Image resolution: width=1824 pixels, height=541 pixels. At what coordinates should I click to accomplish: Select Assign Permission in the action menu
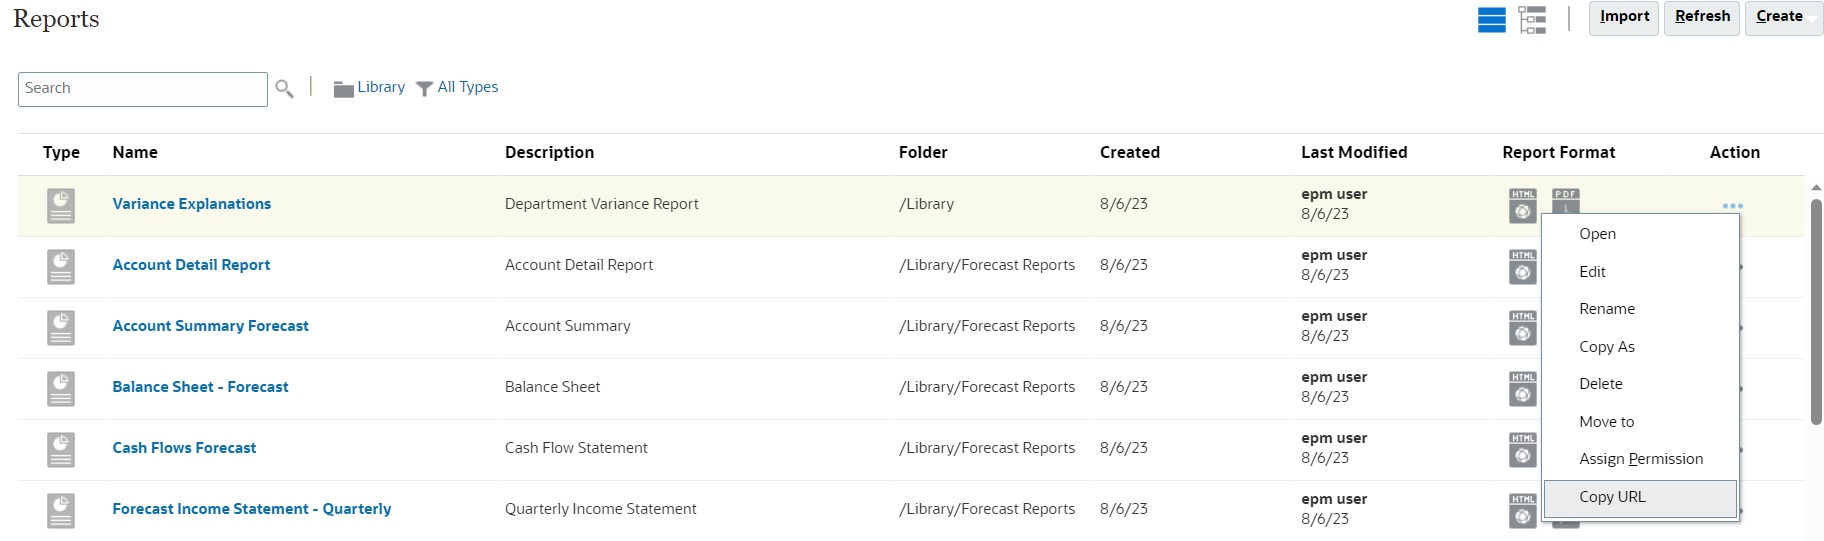[1640, 459]
